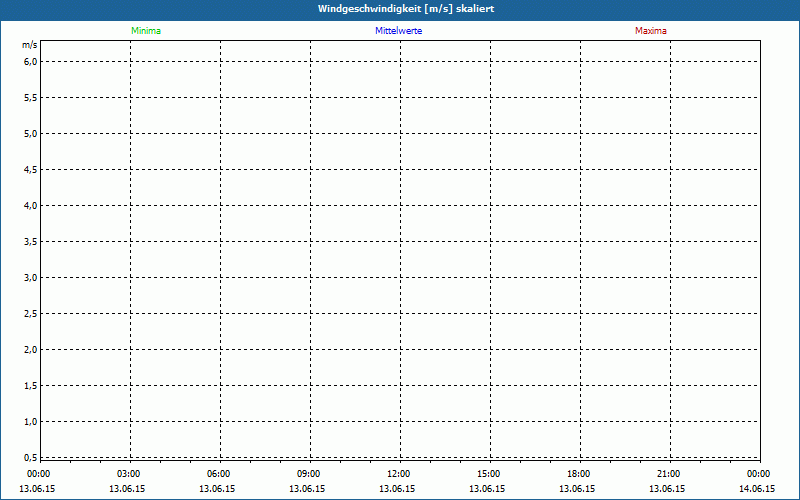Click the 4,0 y-axis value
This screenshot has width=800, height=500.
click(x=31, y=206)
